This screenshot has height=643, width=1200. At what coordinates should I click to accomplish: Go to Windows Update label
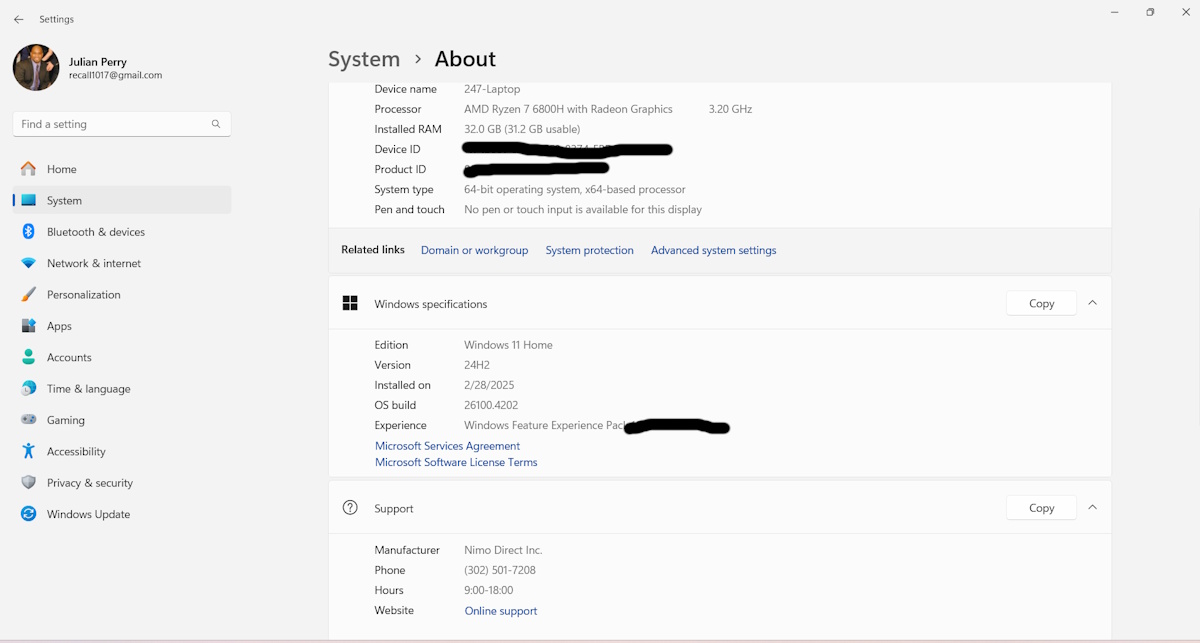[x=88, y=514]
